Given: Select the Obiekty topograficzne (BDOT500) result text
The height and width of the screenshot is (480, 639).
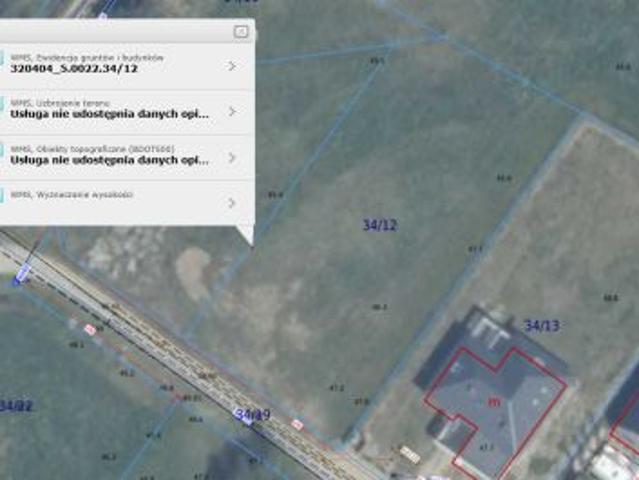Looking at the screenshot, I should pos(110,159).
